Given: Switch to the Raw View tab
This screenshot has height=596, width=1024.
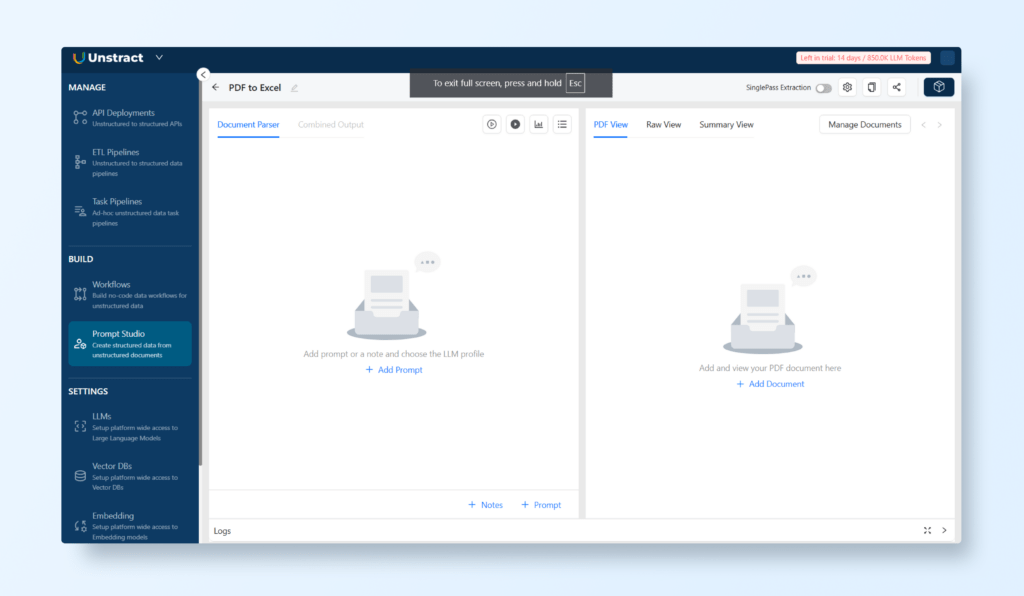Looking at the screenshot, I should [x=663, y=125].
